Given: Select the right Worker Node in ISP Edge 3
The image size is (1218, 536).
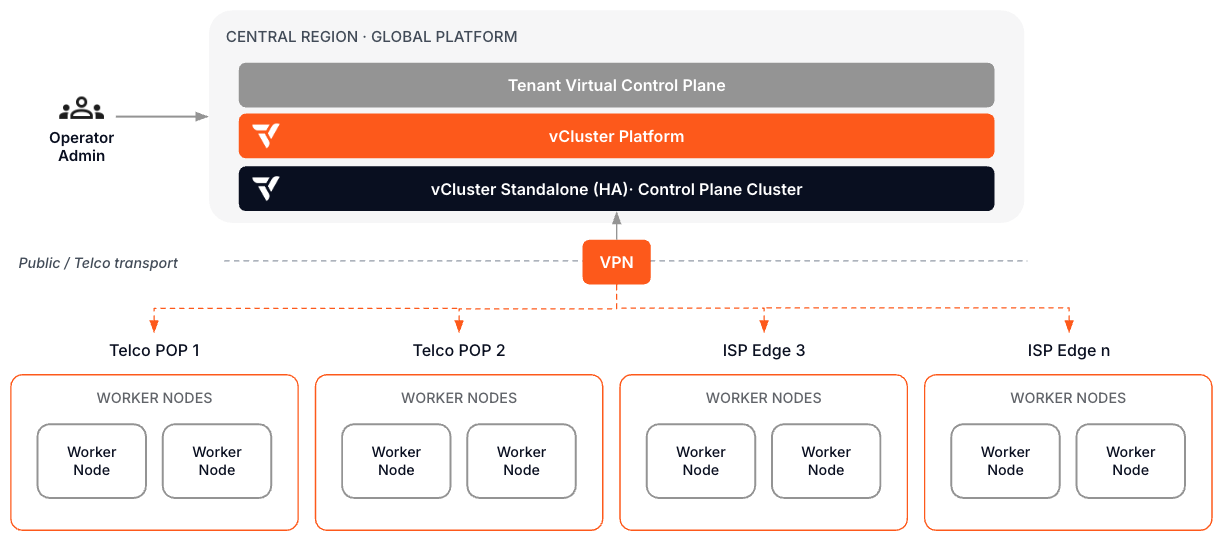Looking at the screenshot, I should [826, 461].
